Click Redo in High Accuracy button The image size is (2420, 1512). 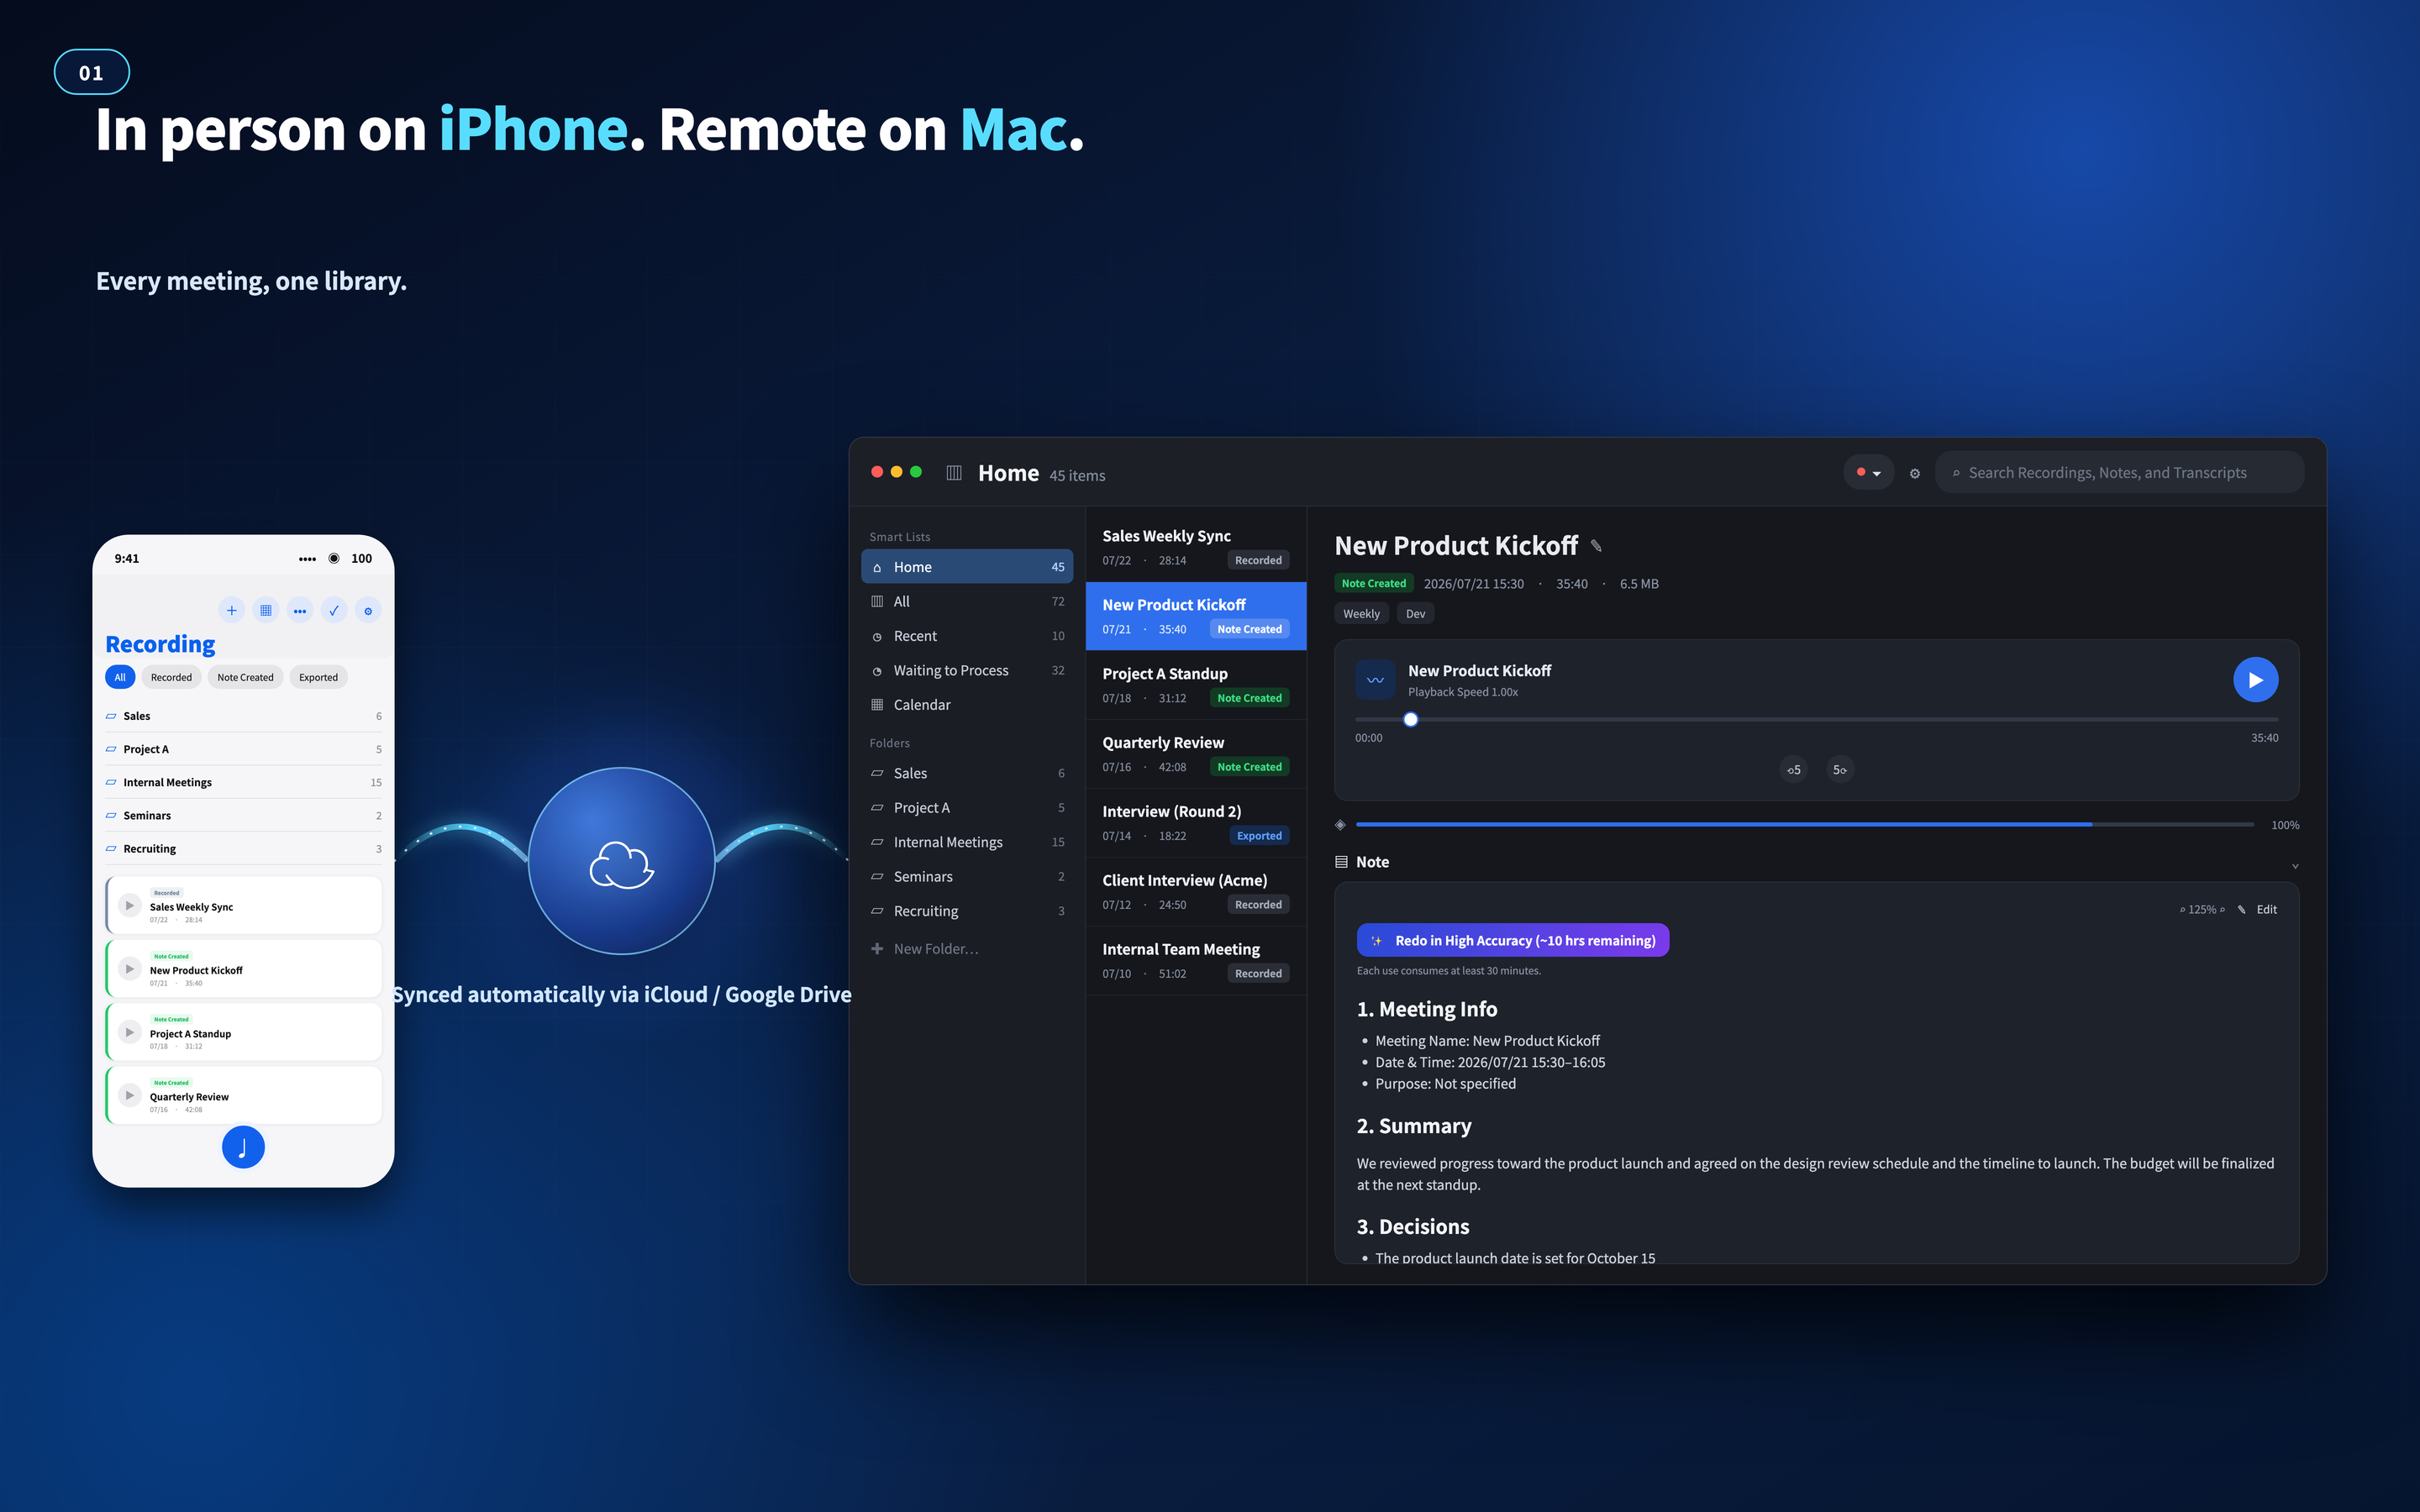1513,940
